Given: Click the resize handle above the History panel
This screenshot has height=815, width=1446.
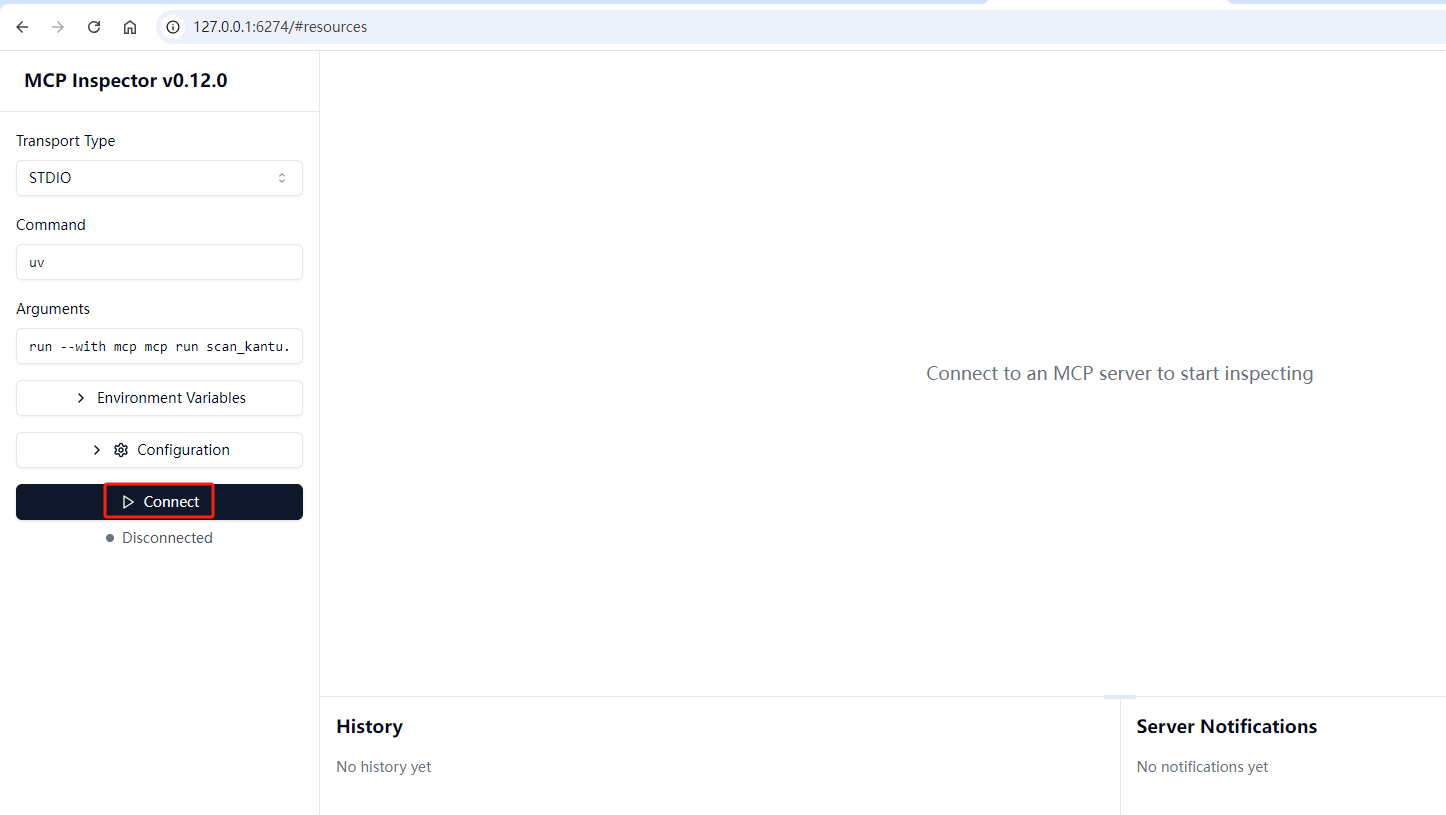Looking at the screenshot, I should click(x=1120, y=696).
